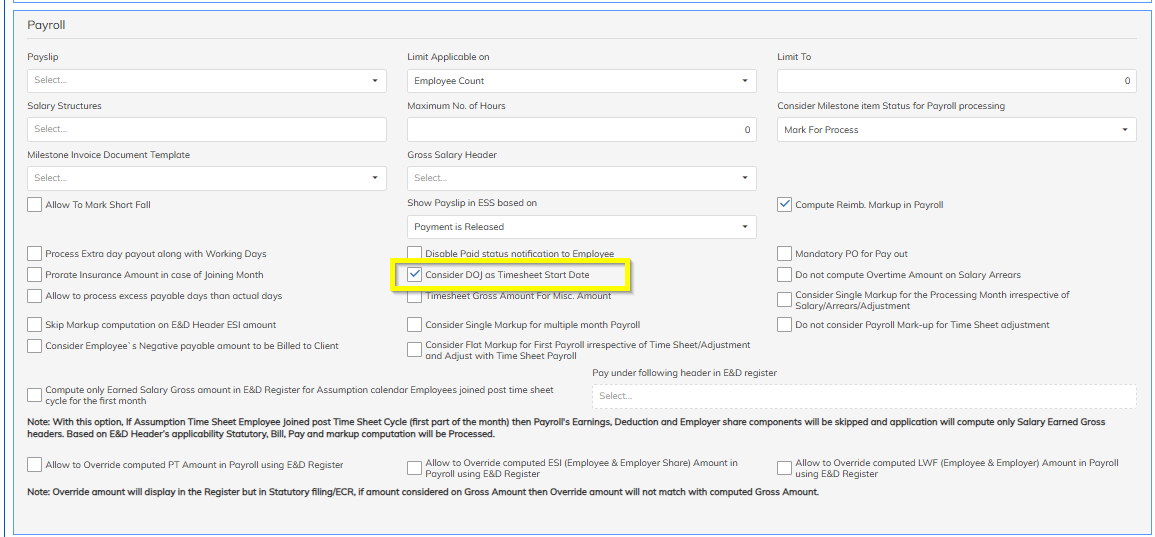Tick Process Extra day payout along with Working Days
The height and width of the screenshot is (537, 1155).
(x=35, y=253)
